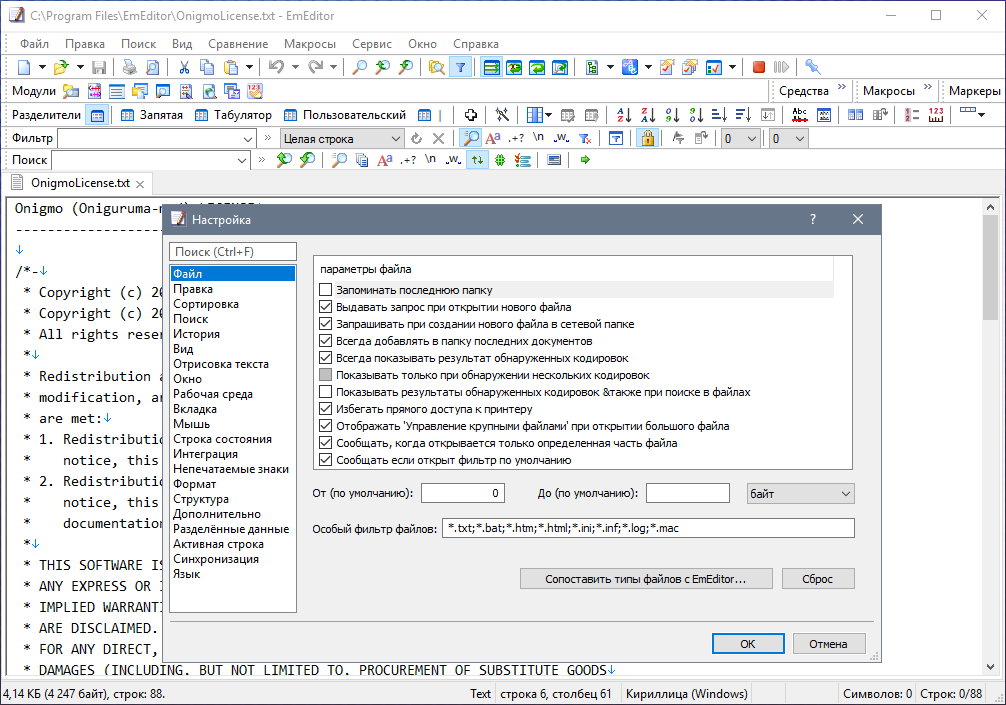This screenshot has width=1006, height=705.
Task: Toggle the funnel Filter toolbar icon
Action: point(460,67)
